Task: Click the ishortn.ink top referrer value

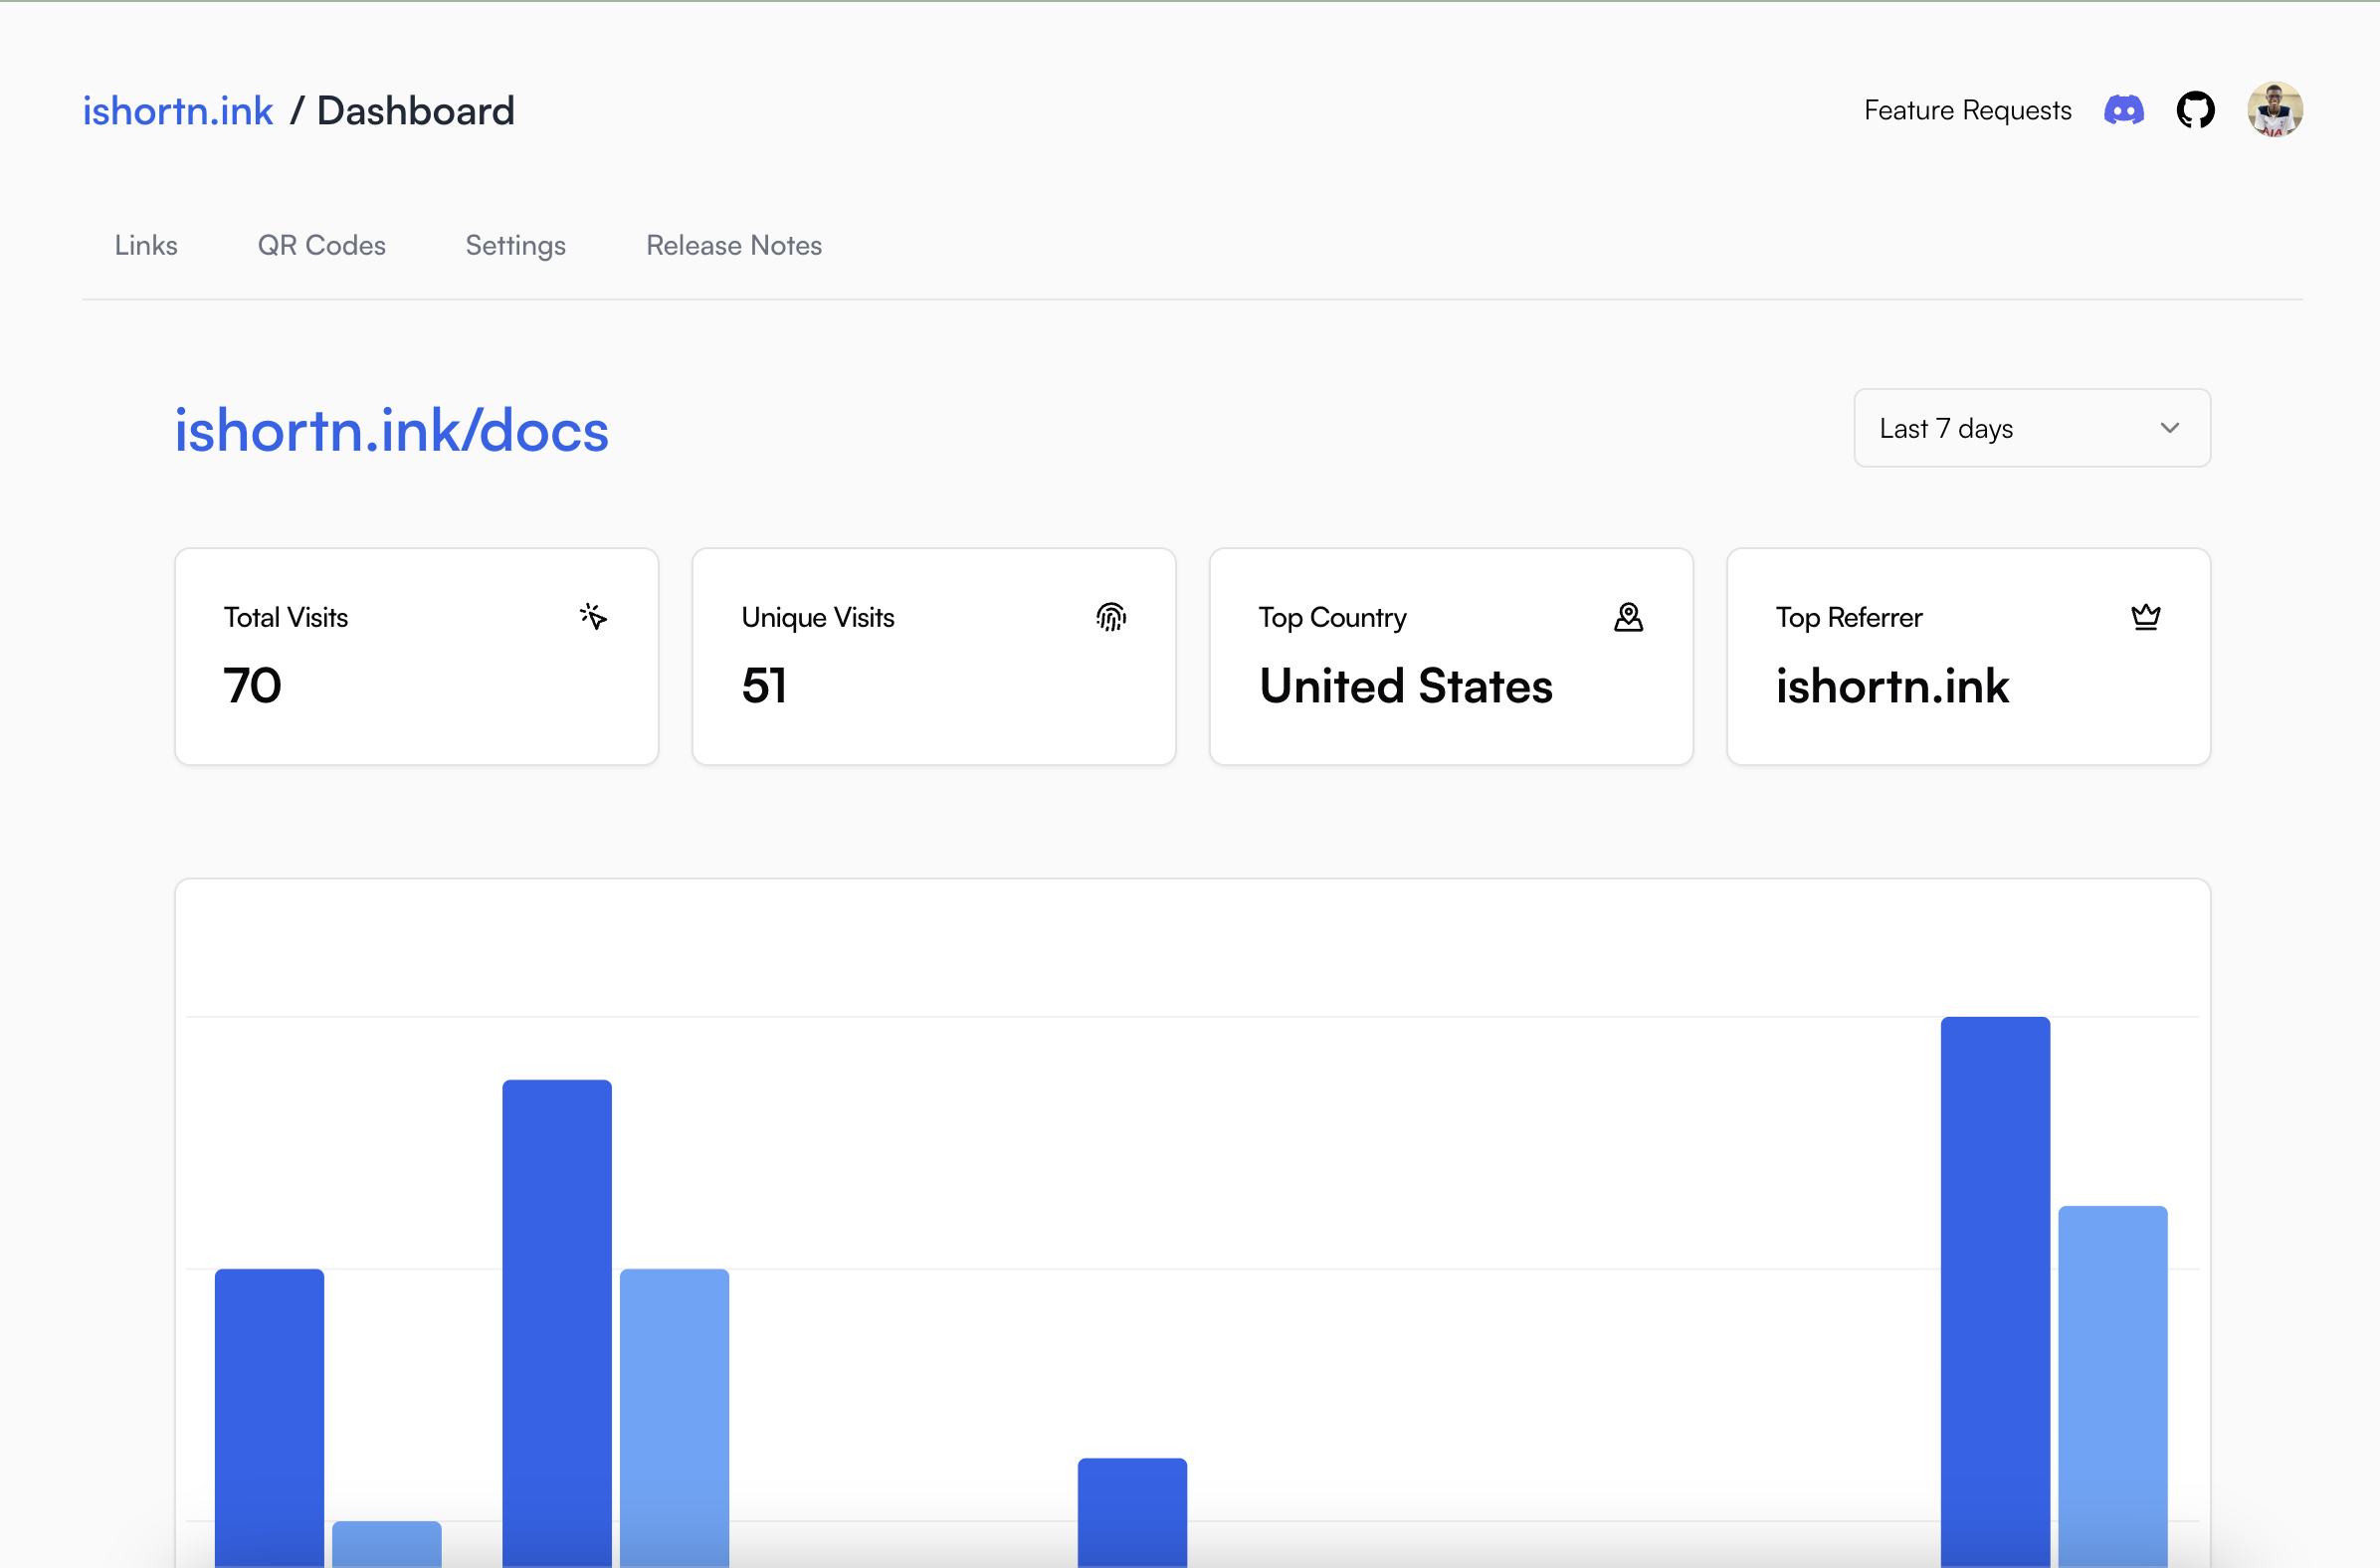Action: tap(1892, 686)
